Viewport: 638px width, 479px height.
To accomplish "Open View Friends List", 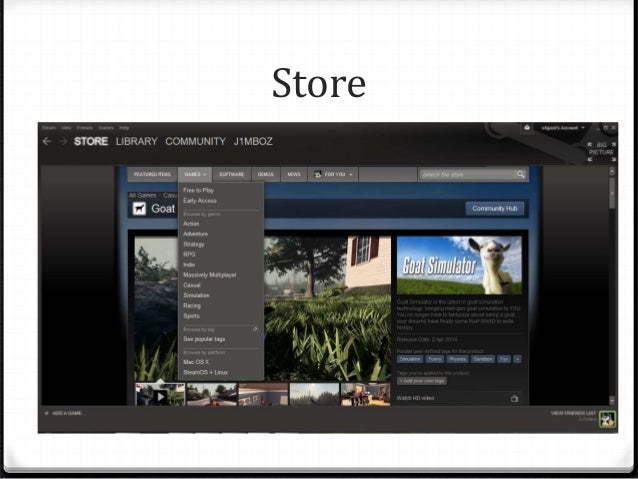I will click(x=573, y=413).
